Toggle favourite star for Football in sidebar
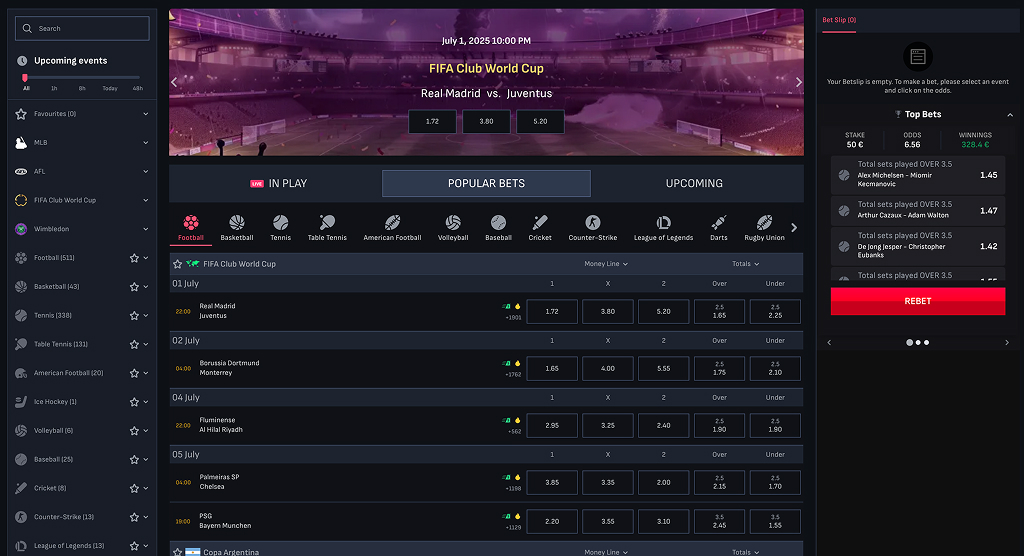Image resolution: width=1024 pixels, height=556 pixels. (x=134, y=258)
